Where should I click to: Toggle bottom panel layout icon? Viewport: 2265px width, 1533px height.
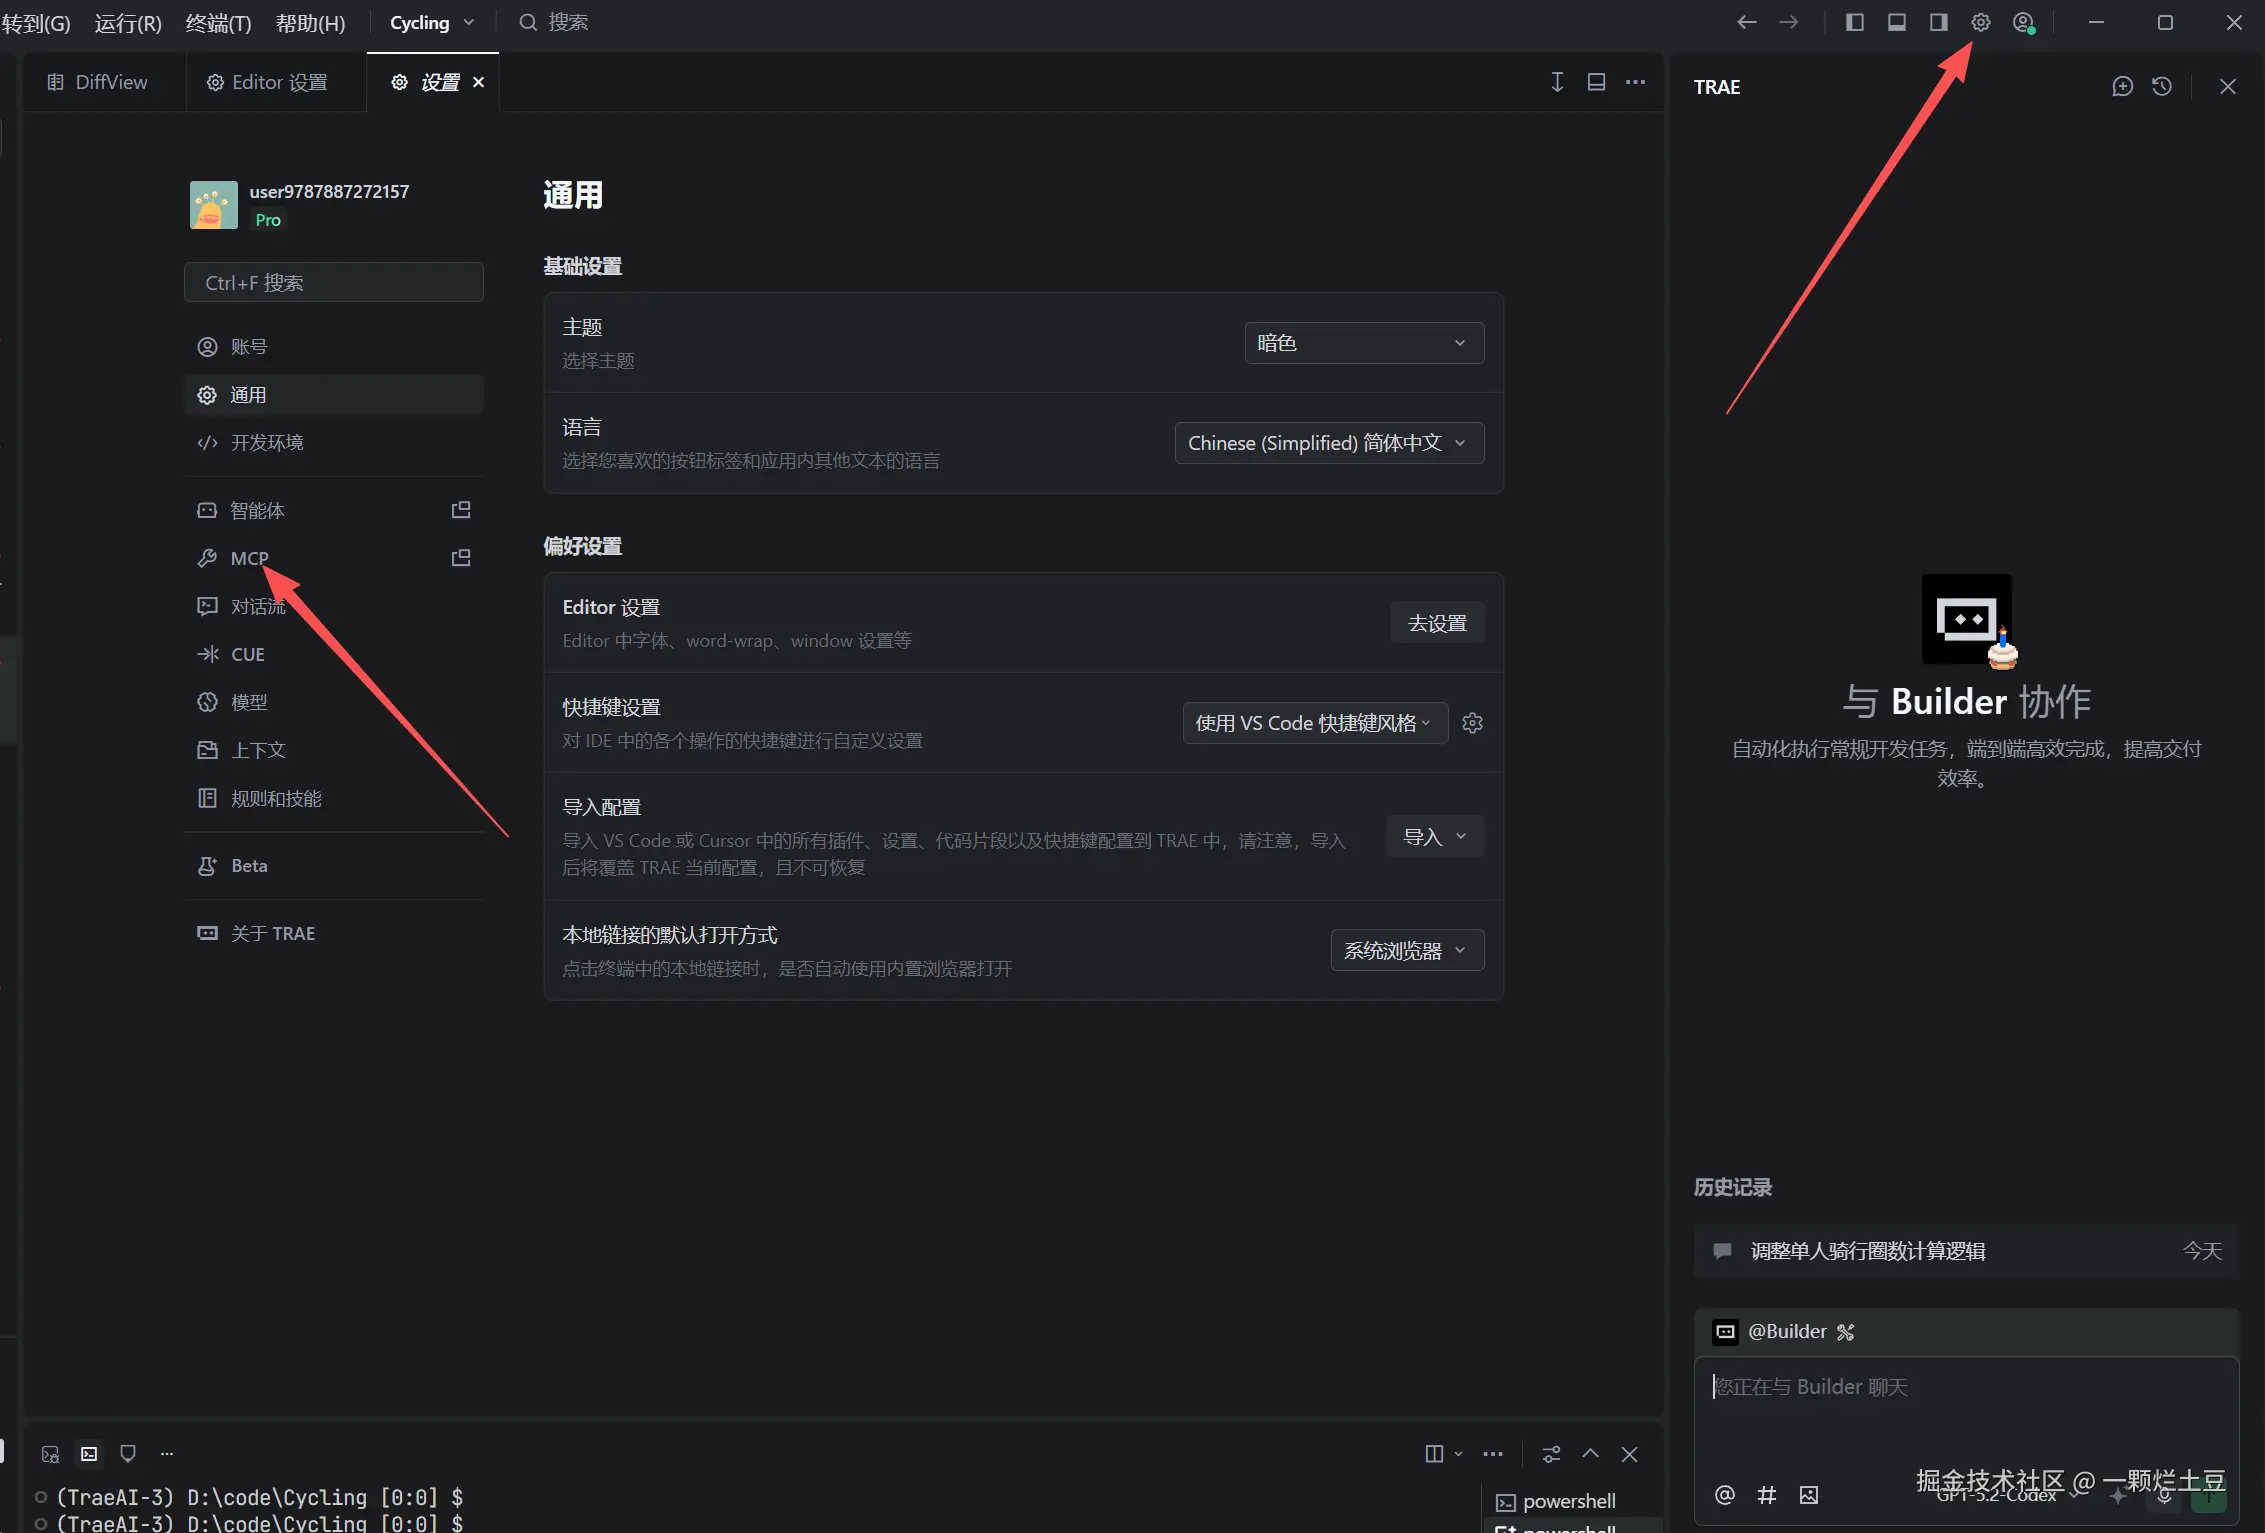click(x=1896, y=22)
